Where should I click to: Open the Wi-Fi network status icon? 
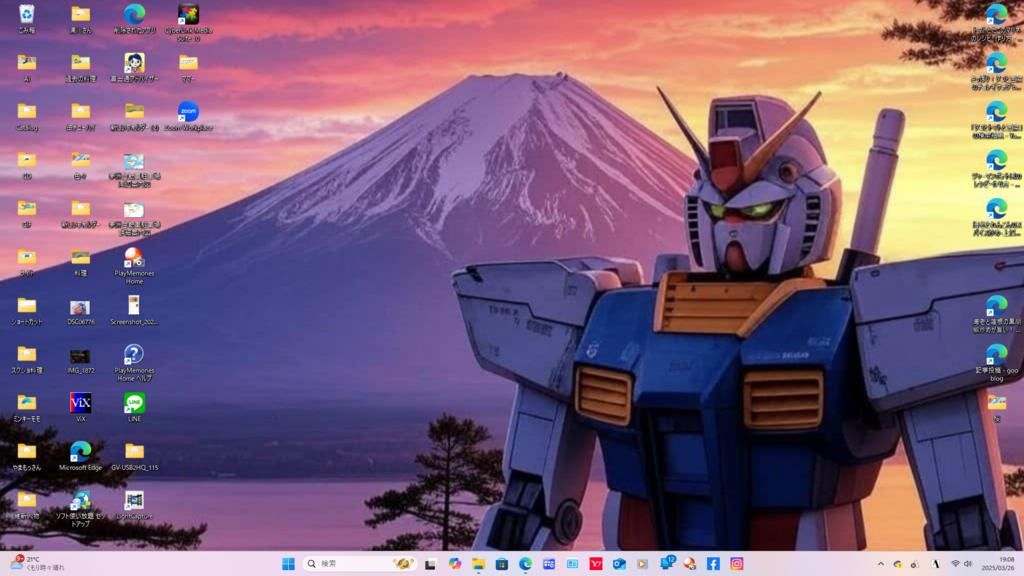(955, 564)
